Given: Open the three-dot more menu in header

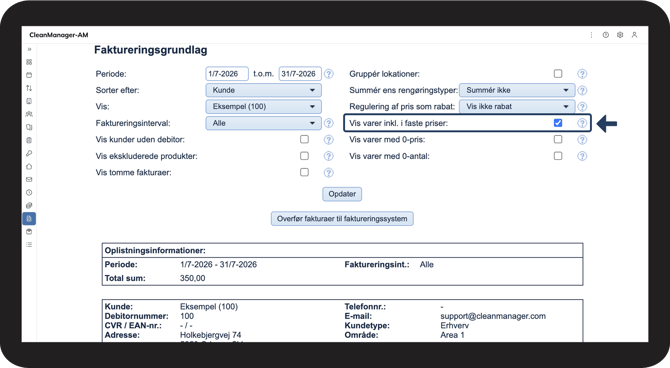Looking at the screenshot, I should [591, 35].
